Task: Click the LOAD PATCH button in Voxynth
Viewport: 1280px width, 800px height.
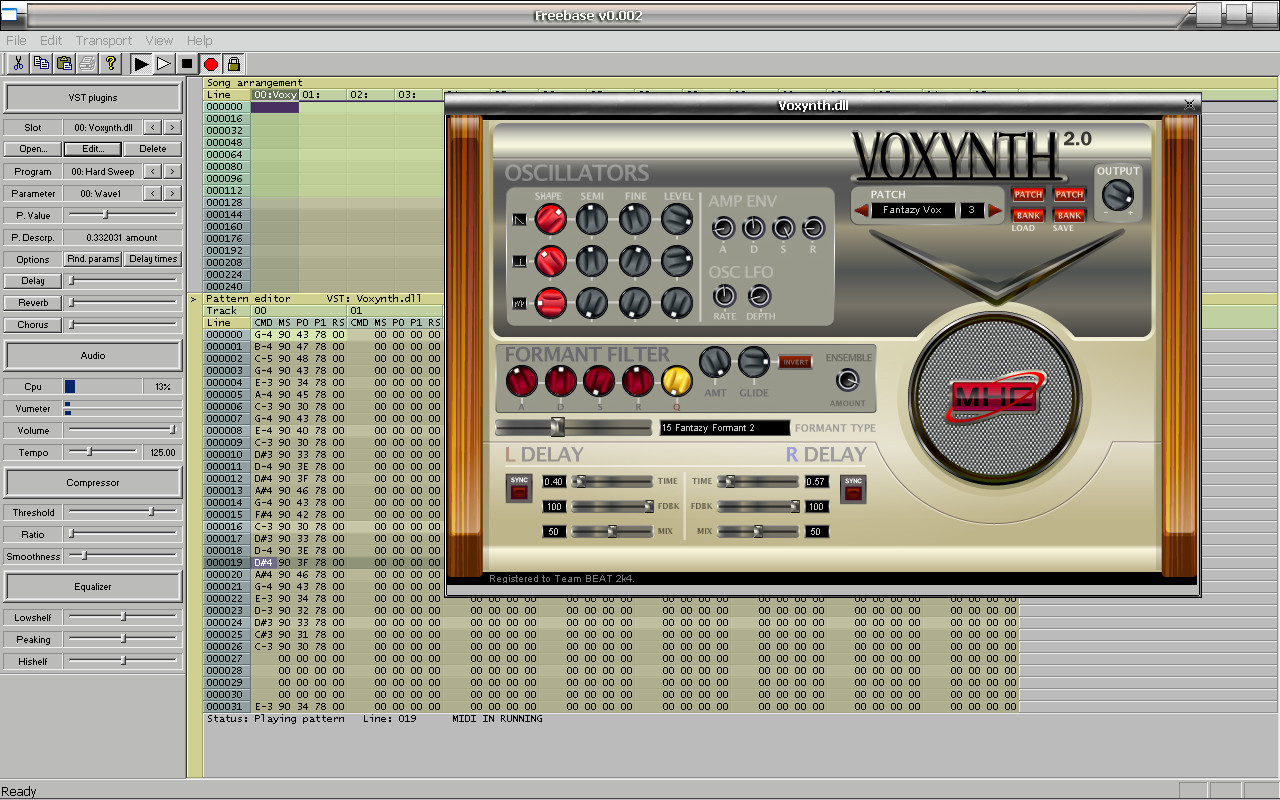Action: (1028, 194)
